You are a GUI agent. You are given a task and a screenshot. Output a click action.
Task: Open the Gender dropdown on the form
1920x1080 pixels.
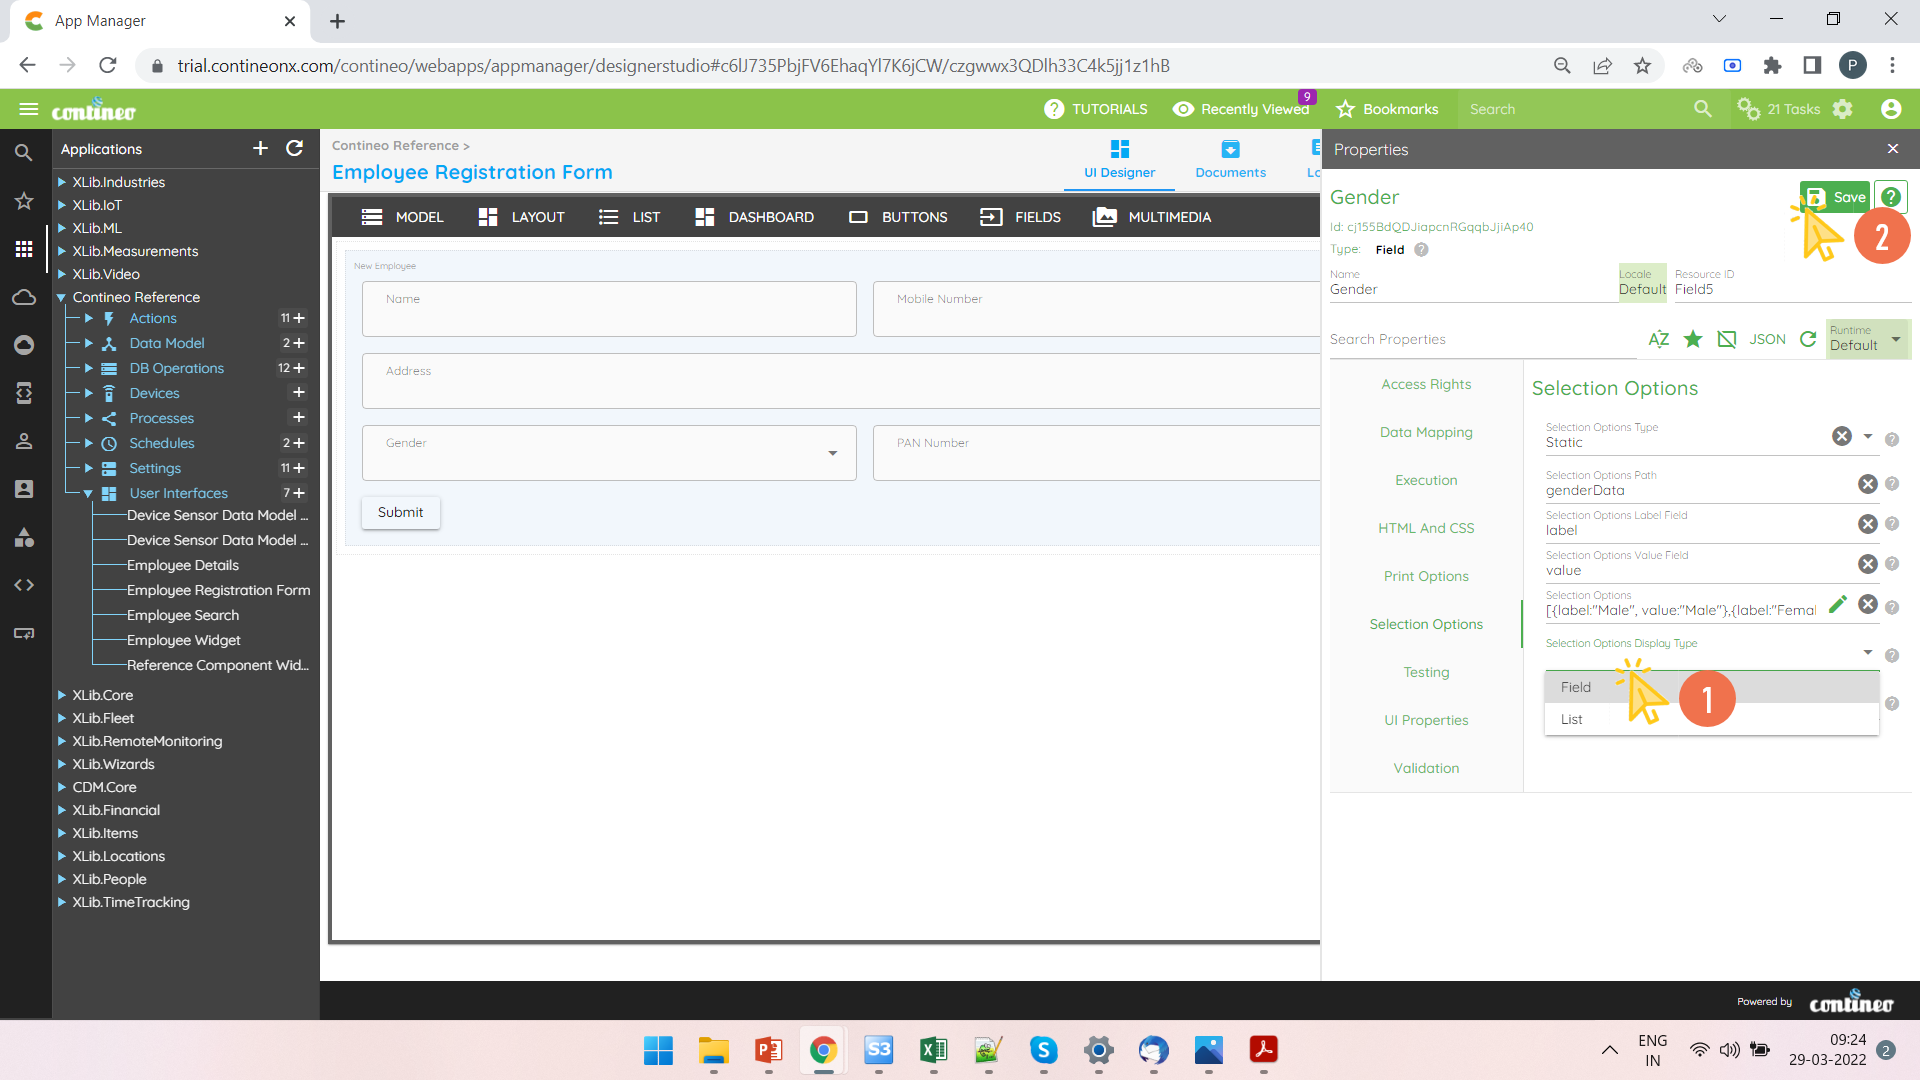(832, 453)
